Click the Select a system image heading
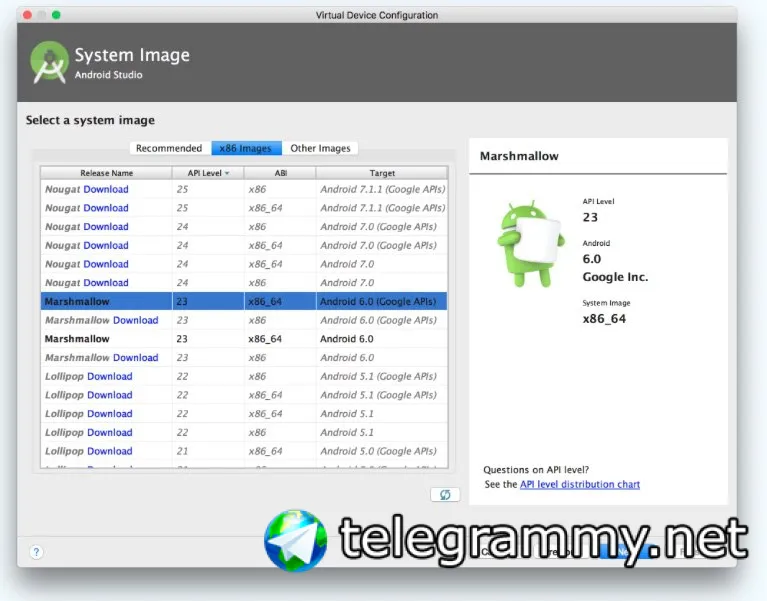Image resolution: width=767 pixels, height=601 pixels. (90, 120)
